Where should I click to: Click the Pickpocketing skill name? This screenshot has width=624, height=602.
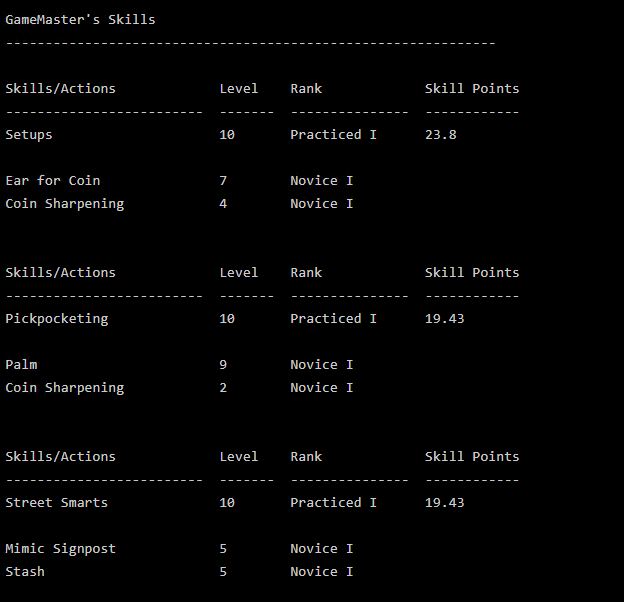click(57, 319)
